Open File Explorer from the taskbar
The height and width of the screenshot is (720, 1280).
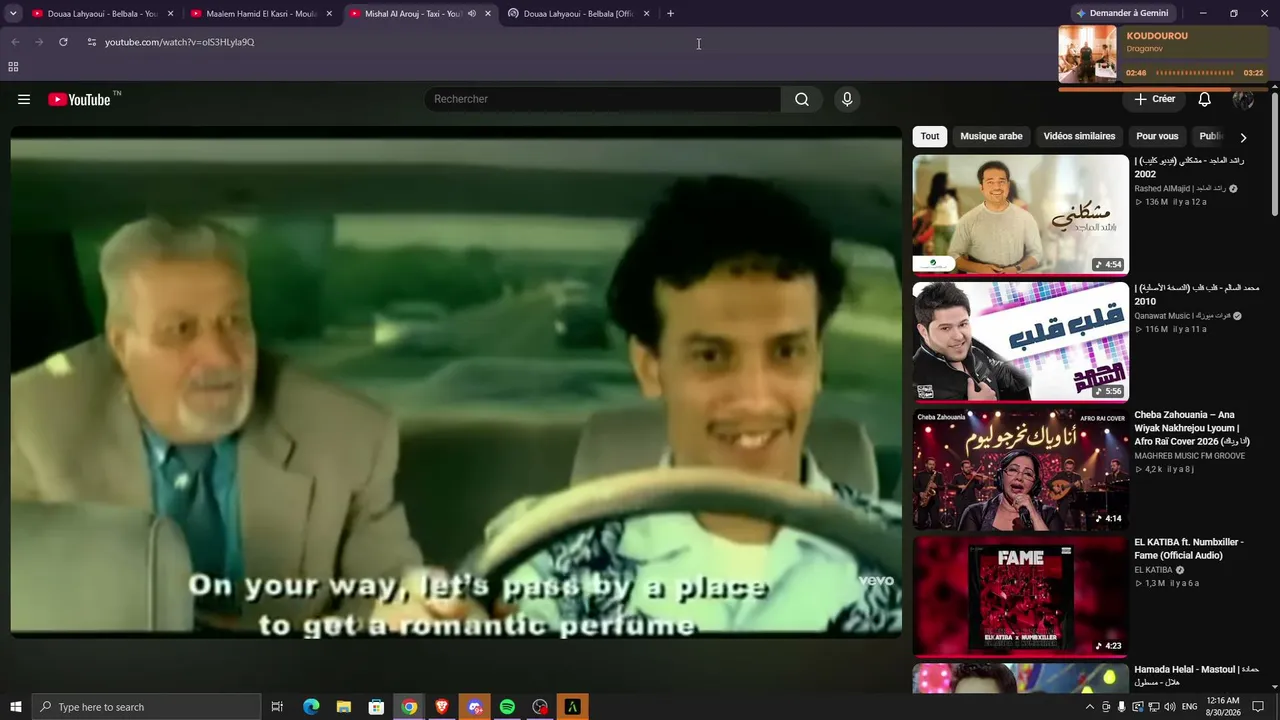[343, 707]
